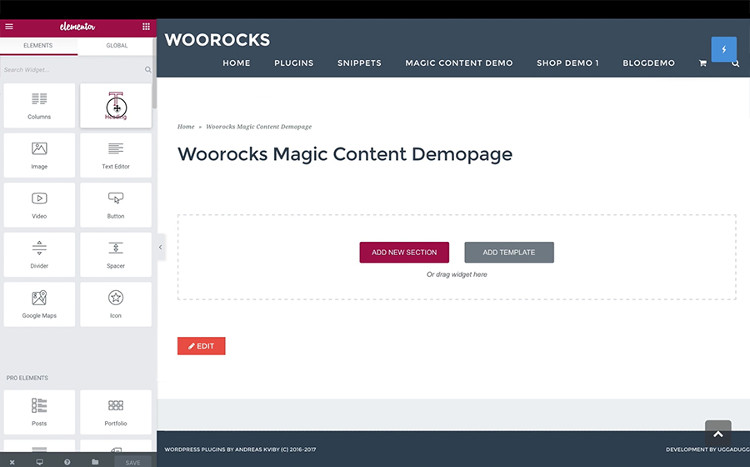Select the Google Maps widget
Screen dimensions: 750x467
pos(39,304)
